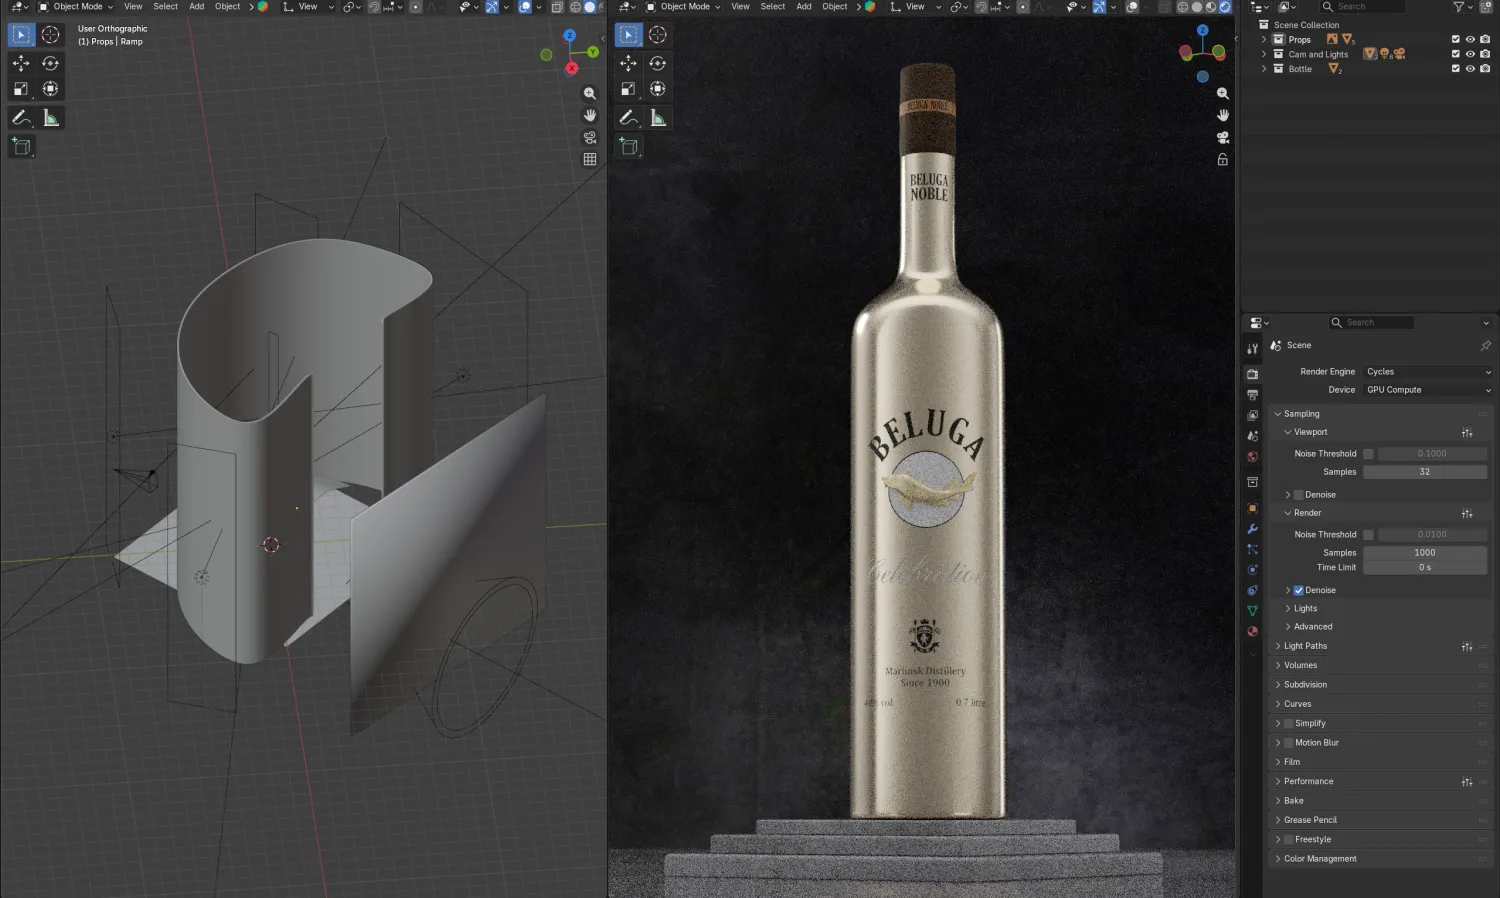This screenshot has height=898, width=1500.
Task: Open Add menu in left viewport header
Action: [x=197, y=7]
